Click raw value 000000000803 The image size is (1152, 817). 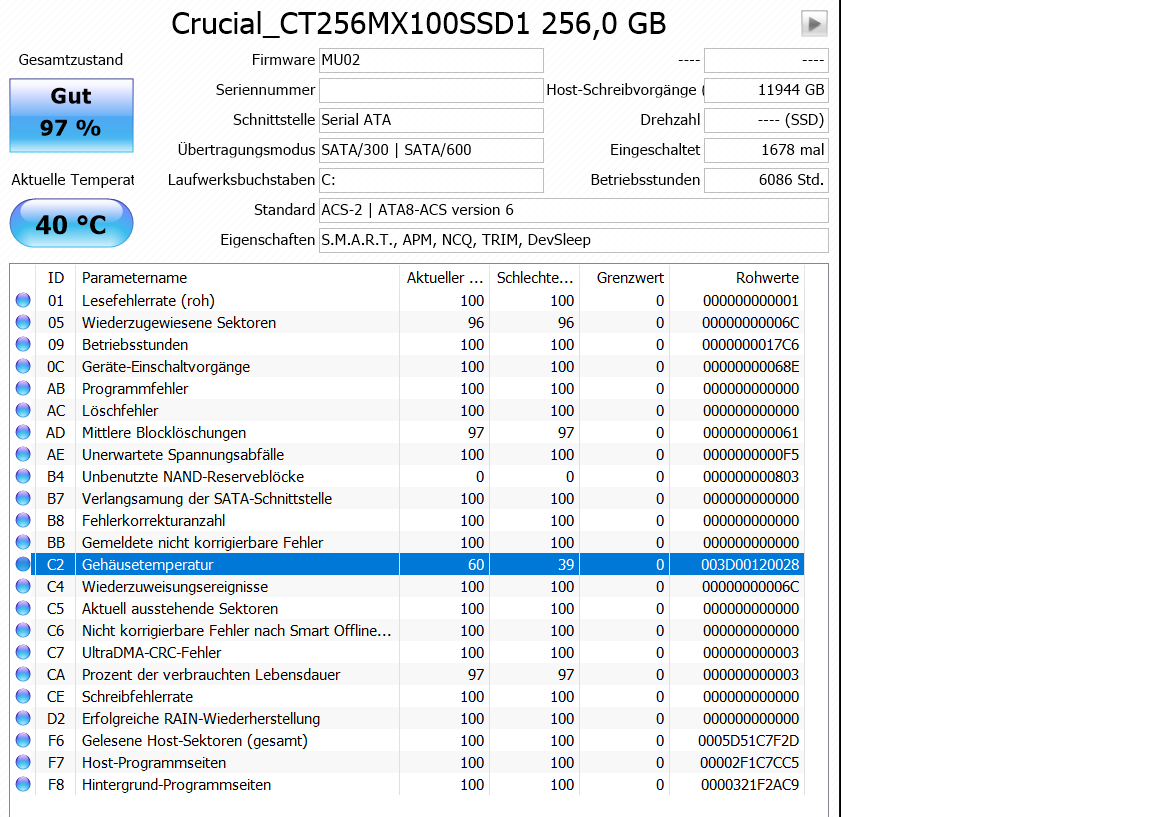click(751, 477)
